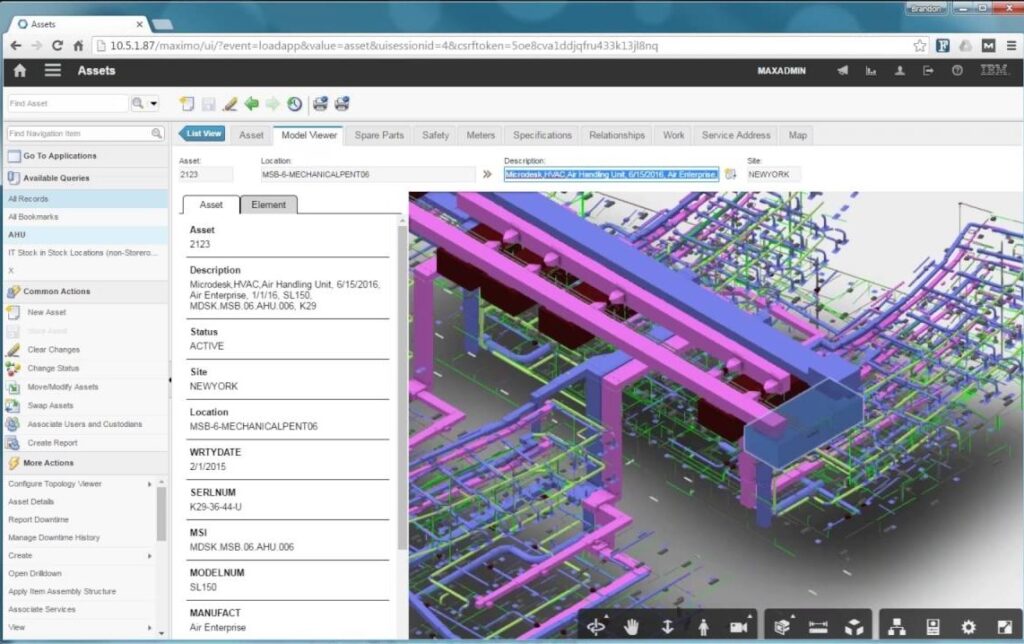
Task: Click the first-person walk tool icon
Action: tap(703, 626)
